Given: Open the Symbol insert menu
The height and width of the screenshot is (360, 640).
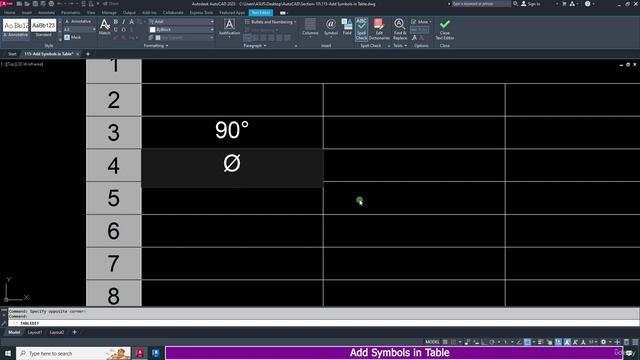Looking at the screenshot, I should [331, 27].
